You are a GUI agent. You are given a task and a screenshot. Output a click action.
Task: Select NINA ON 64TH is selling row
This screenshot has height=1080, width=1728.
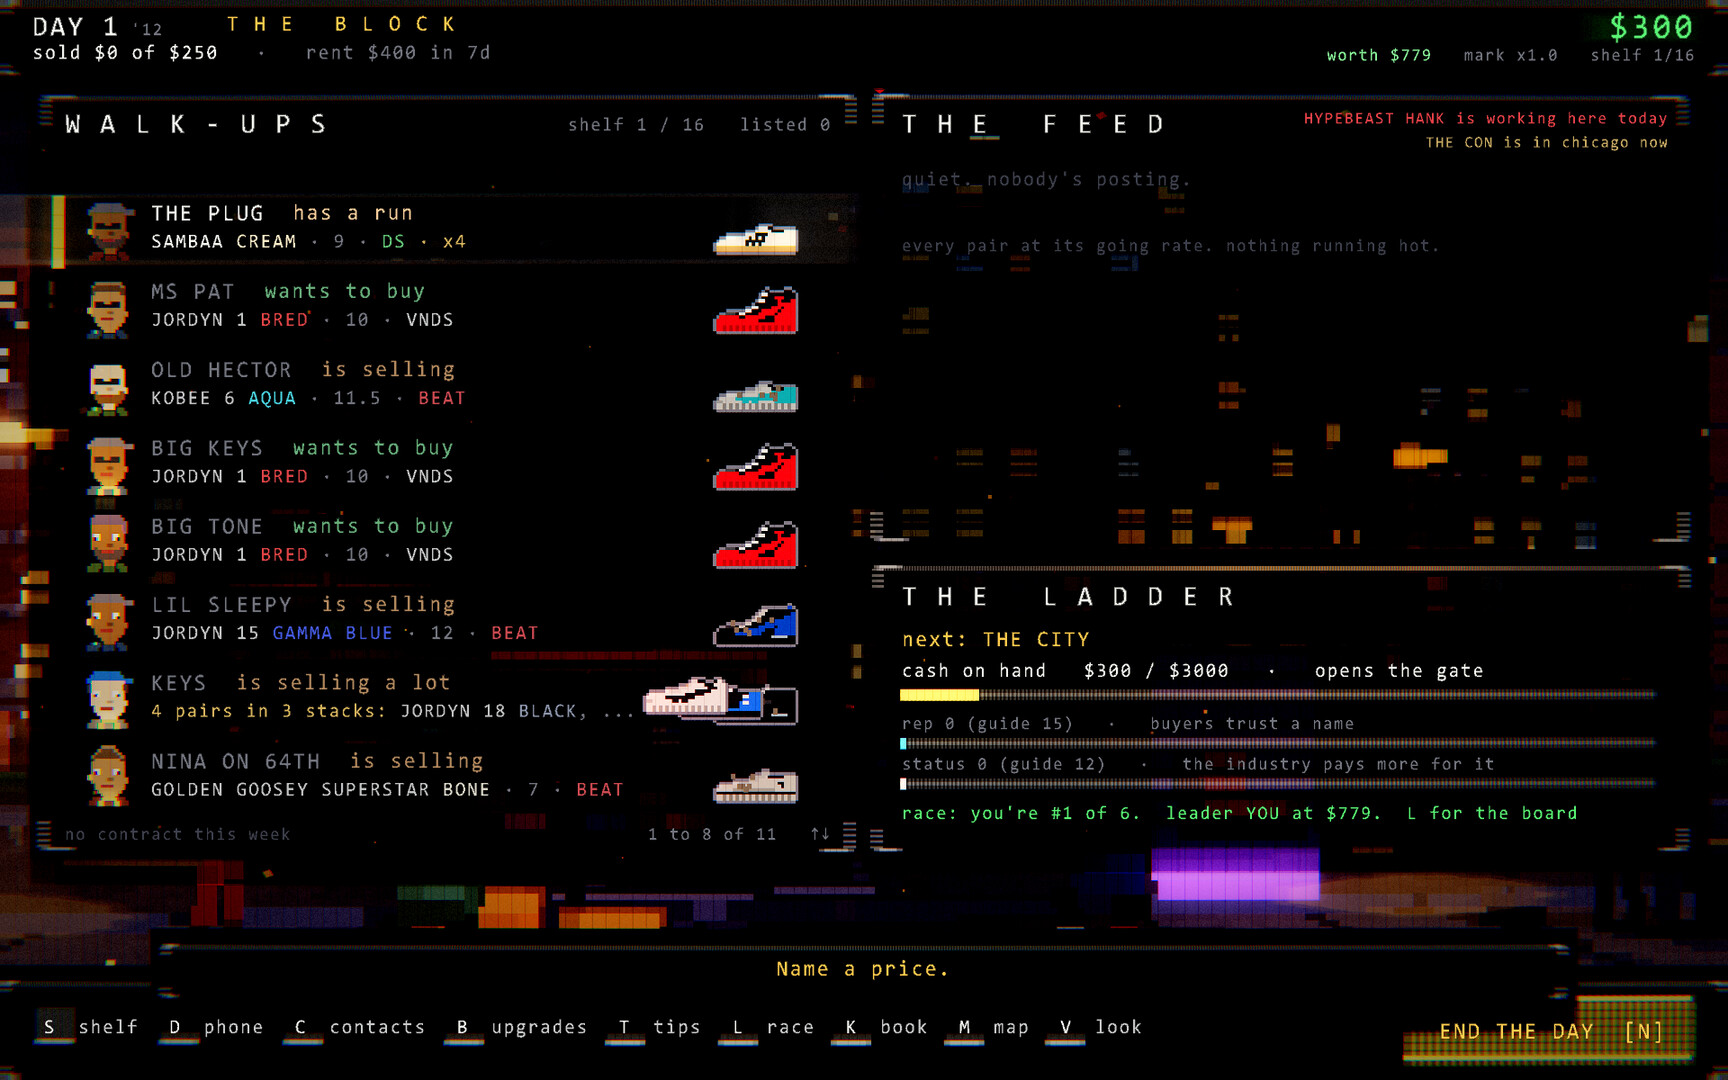click(455, 777)
